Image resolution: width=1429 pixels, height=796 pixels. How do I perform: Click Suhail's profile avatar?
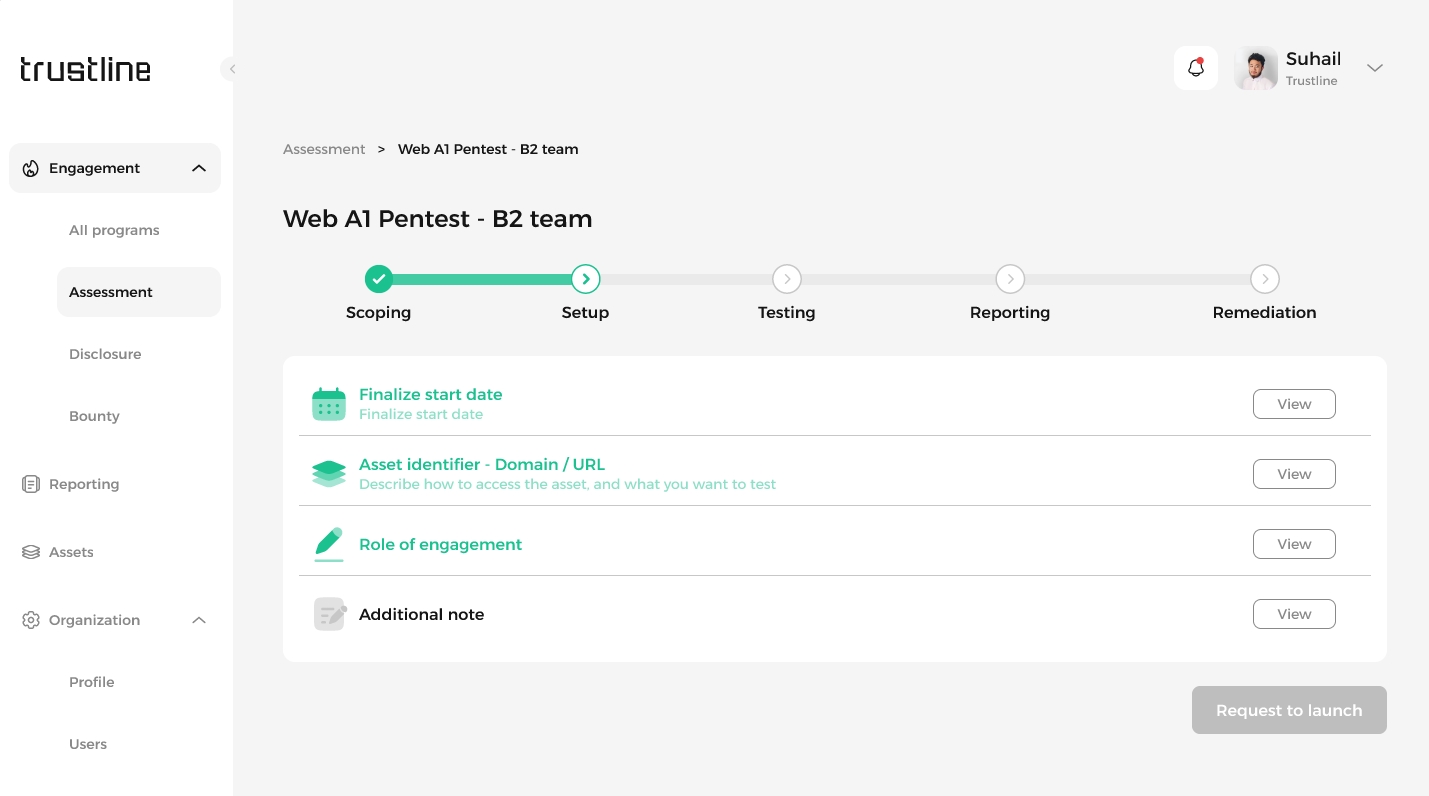click(x=1256, y=68)
